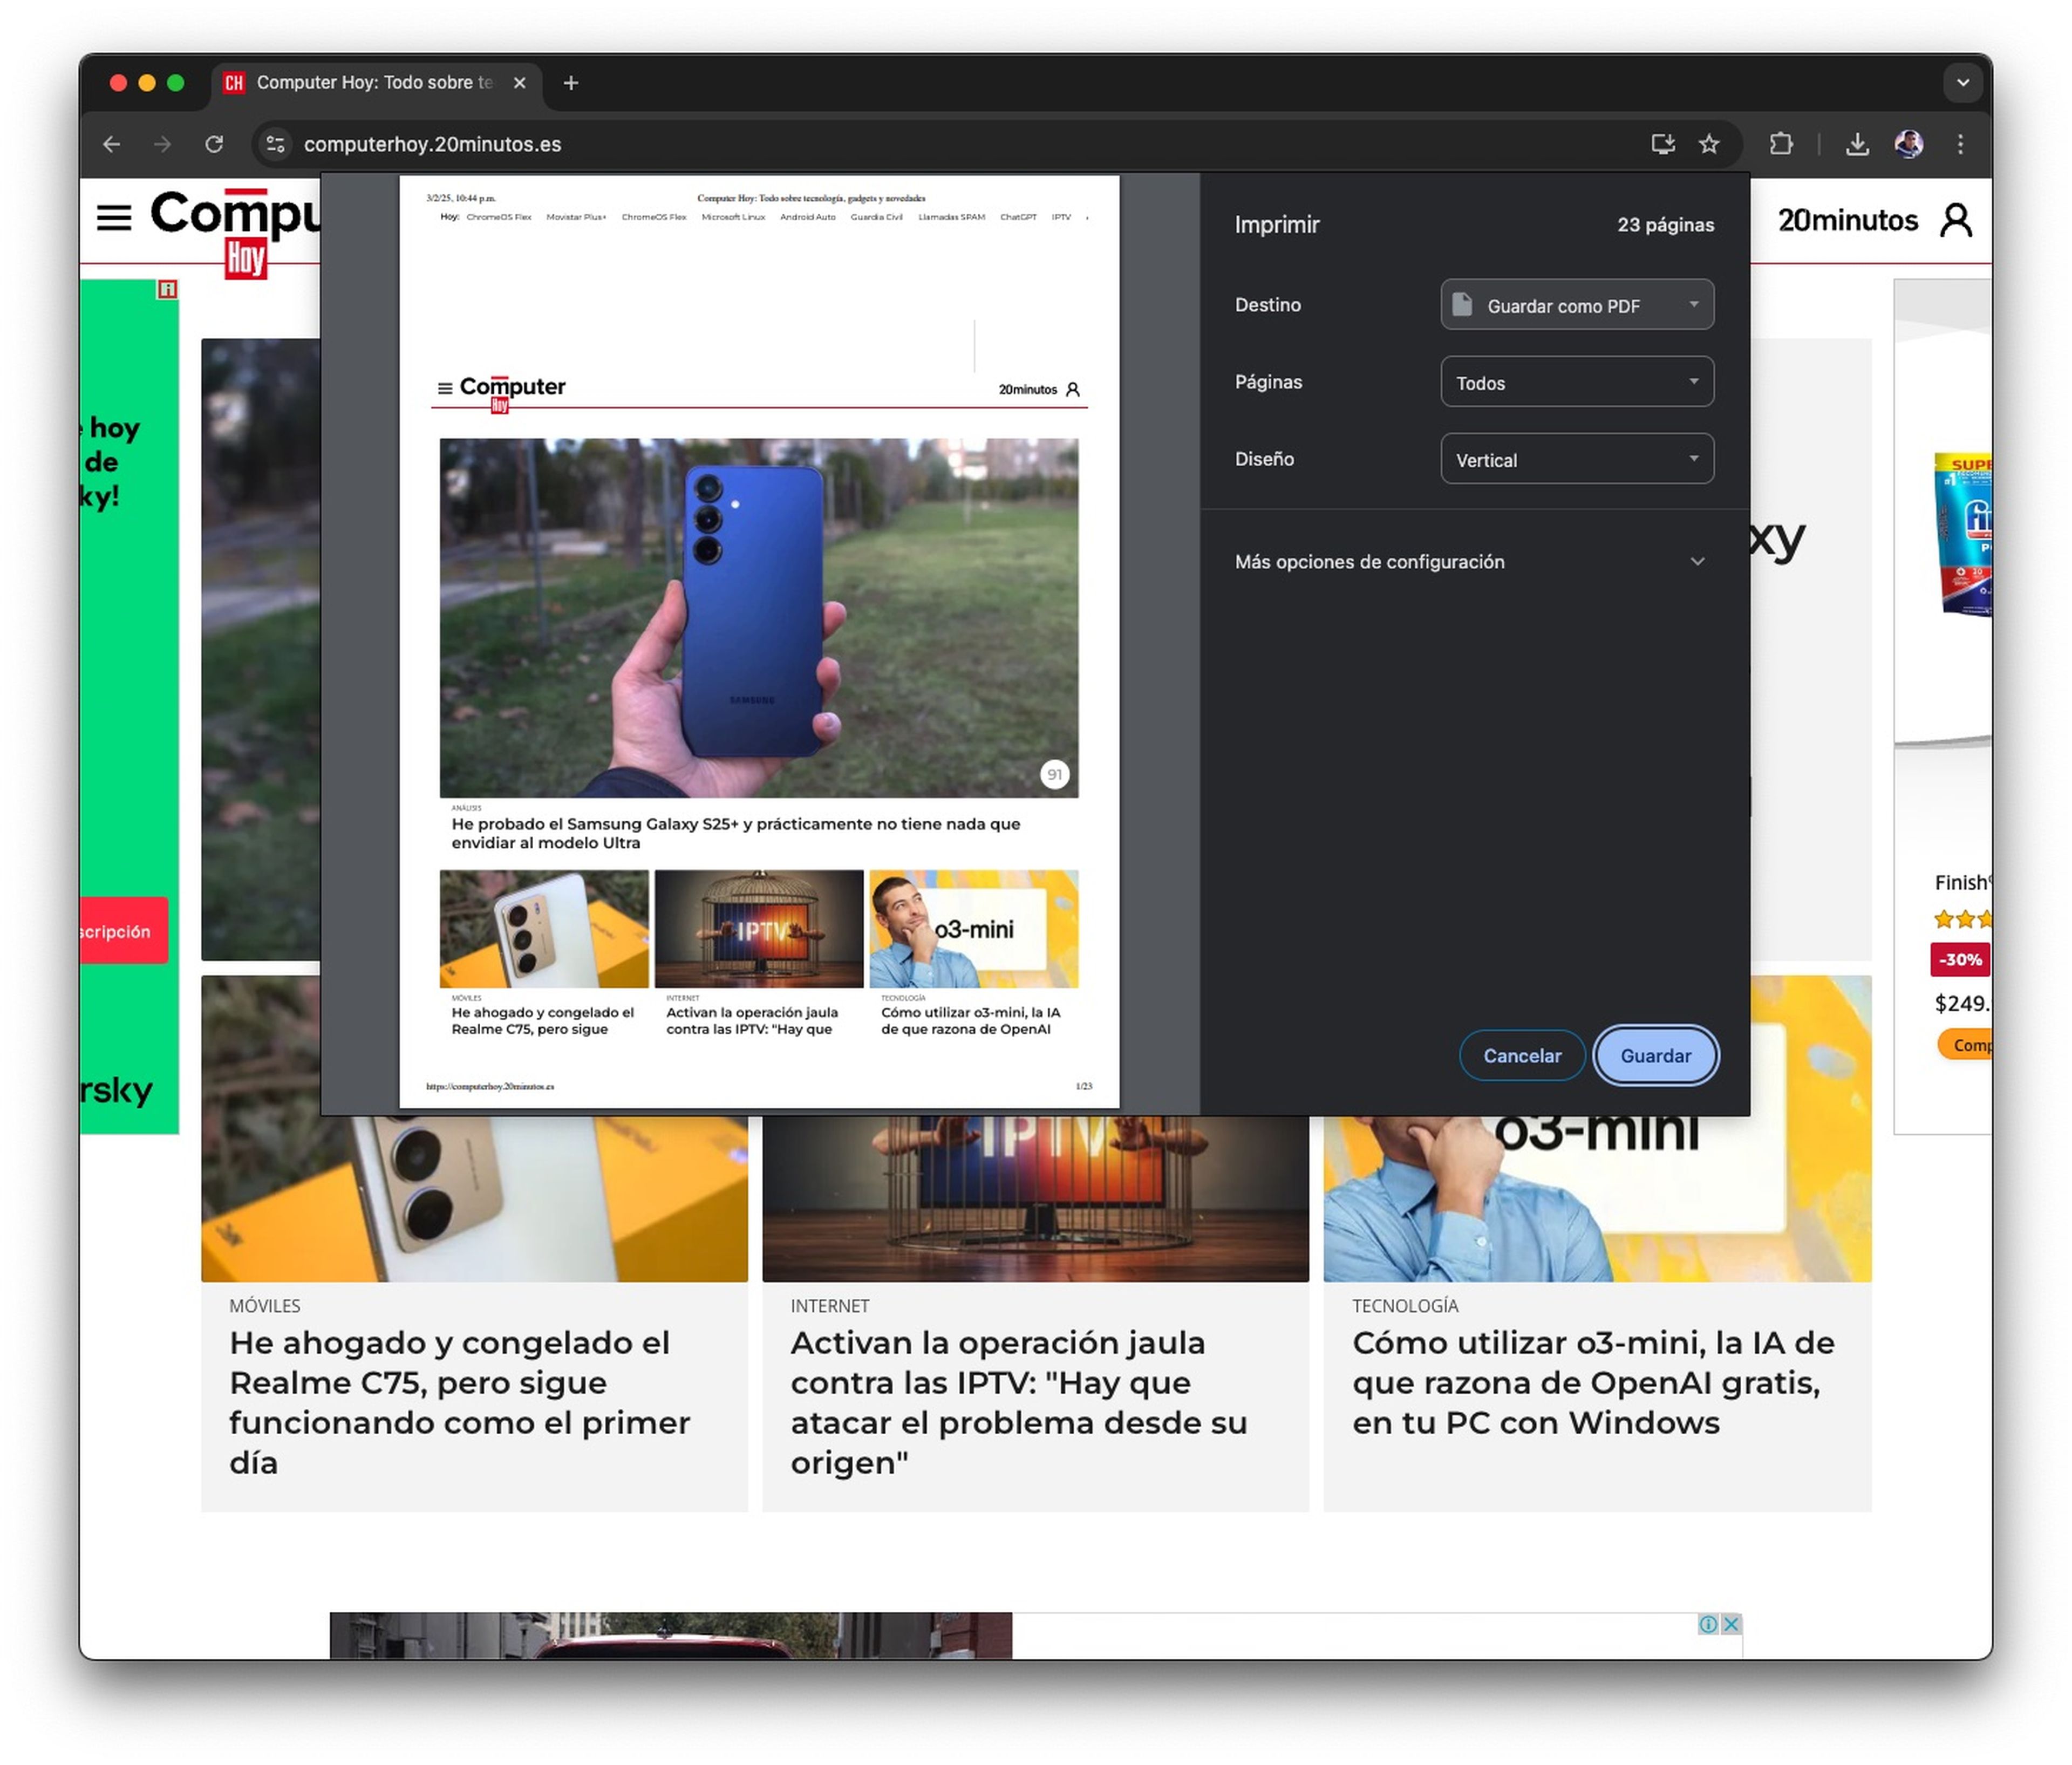Go back to the previous page
Screen dimensions: 2072x1765
click(x=111, y=144)
